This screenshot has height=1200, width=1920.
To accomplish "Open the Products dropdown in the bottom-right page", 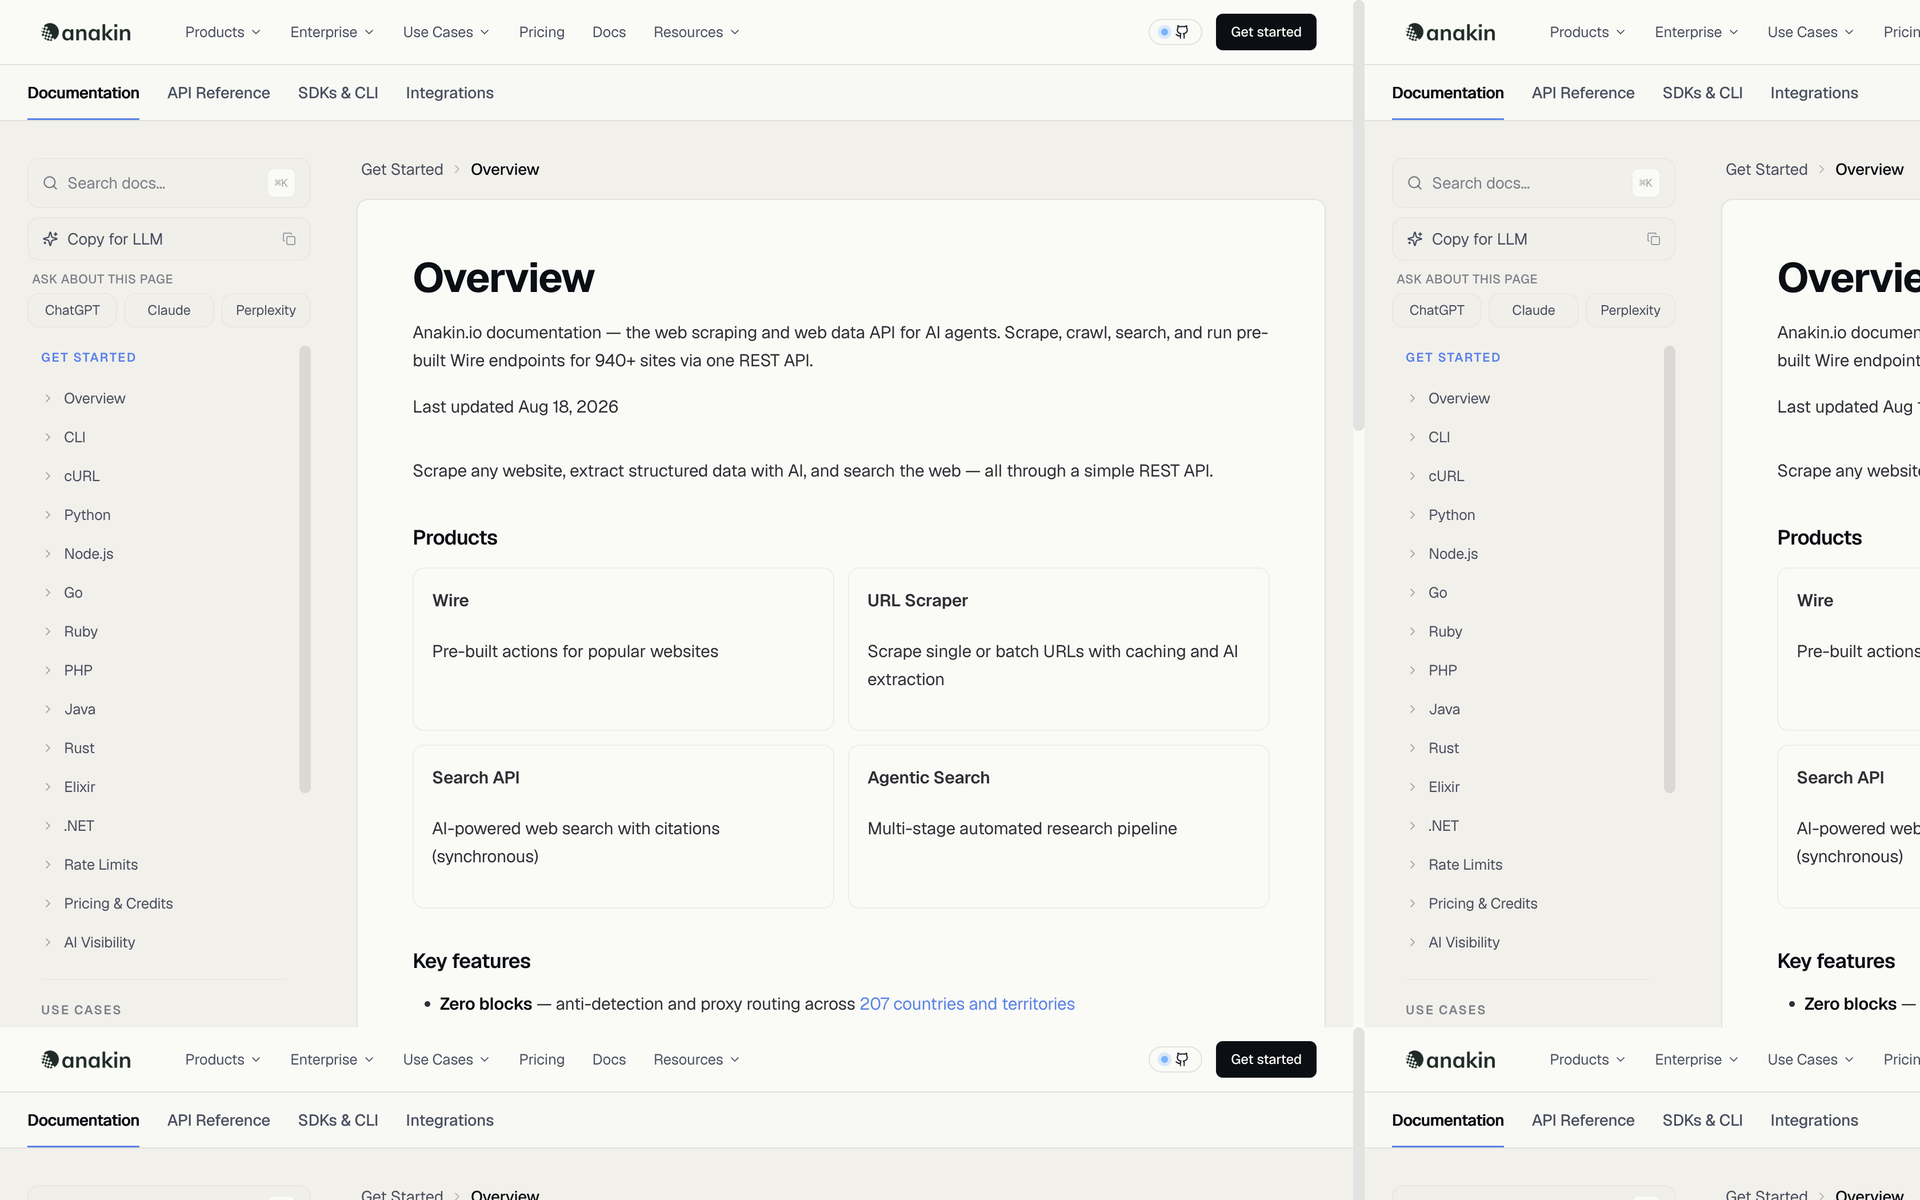I will click(1588, 1059).
